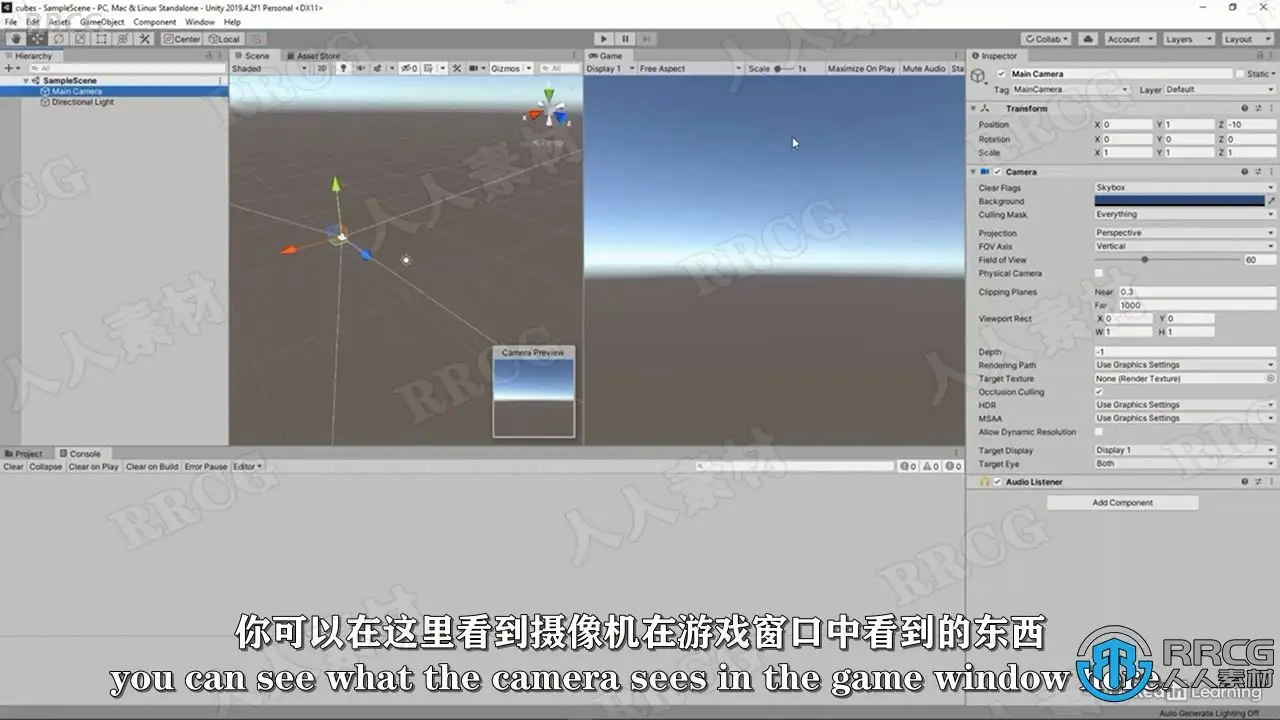Open custom editor tools wrench icon
The image size is (1280, 720).
144,39
